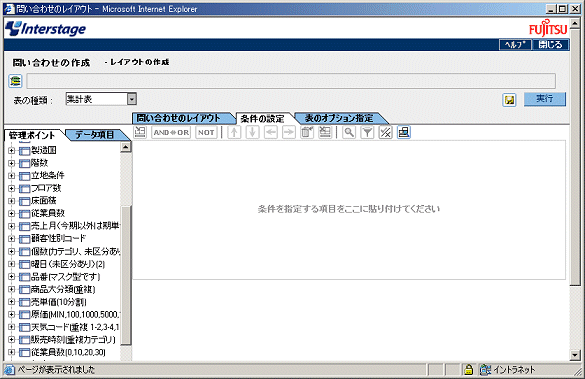Click the Internet Explorer icon in title bar
585x379 pixels.
tap(9, 9)
